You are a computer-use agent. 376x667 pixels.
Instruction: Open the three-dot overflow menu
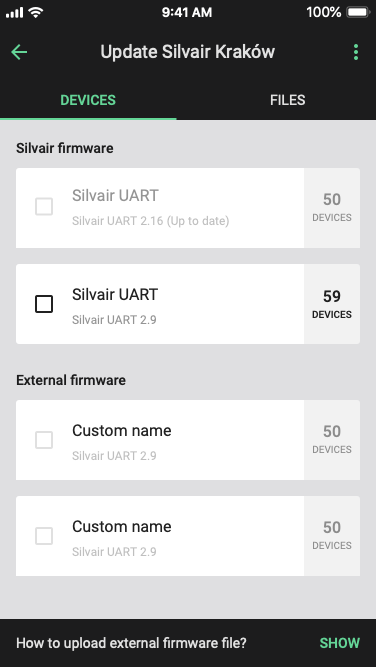click(x=356, y=52)
